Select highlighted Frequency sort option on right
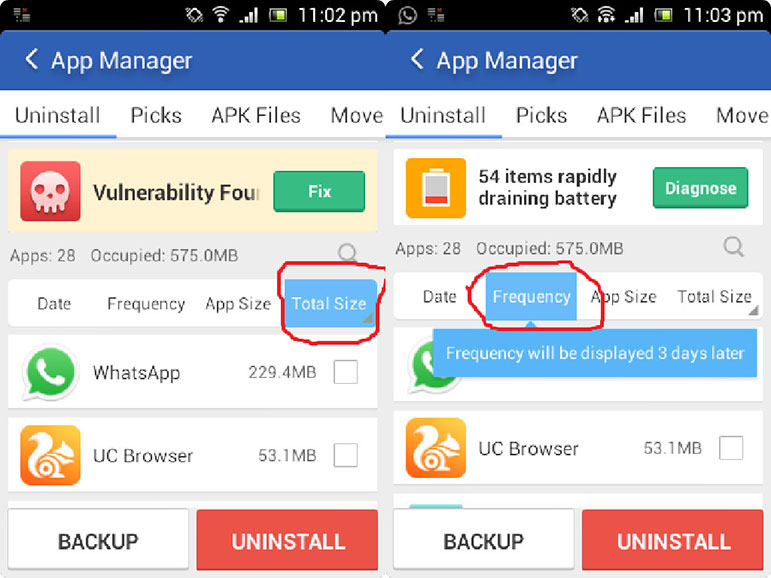Viewport: 771px width, 578px height. pos(531,296)
